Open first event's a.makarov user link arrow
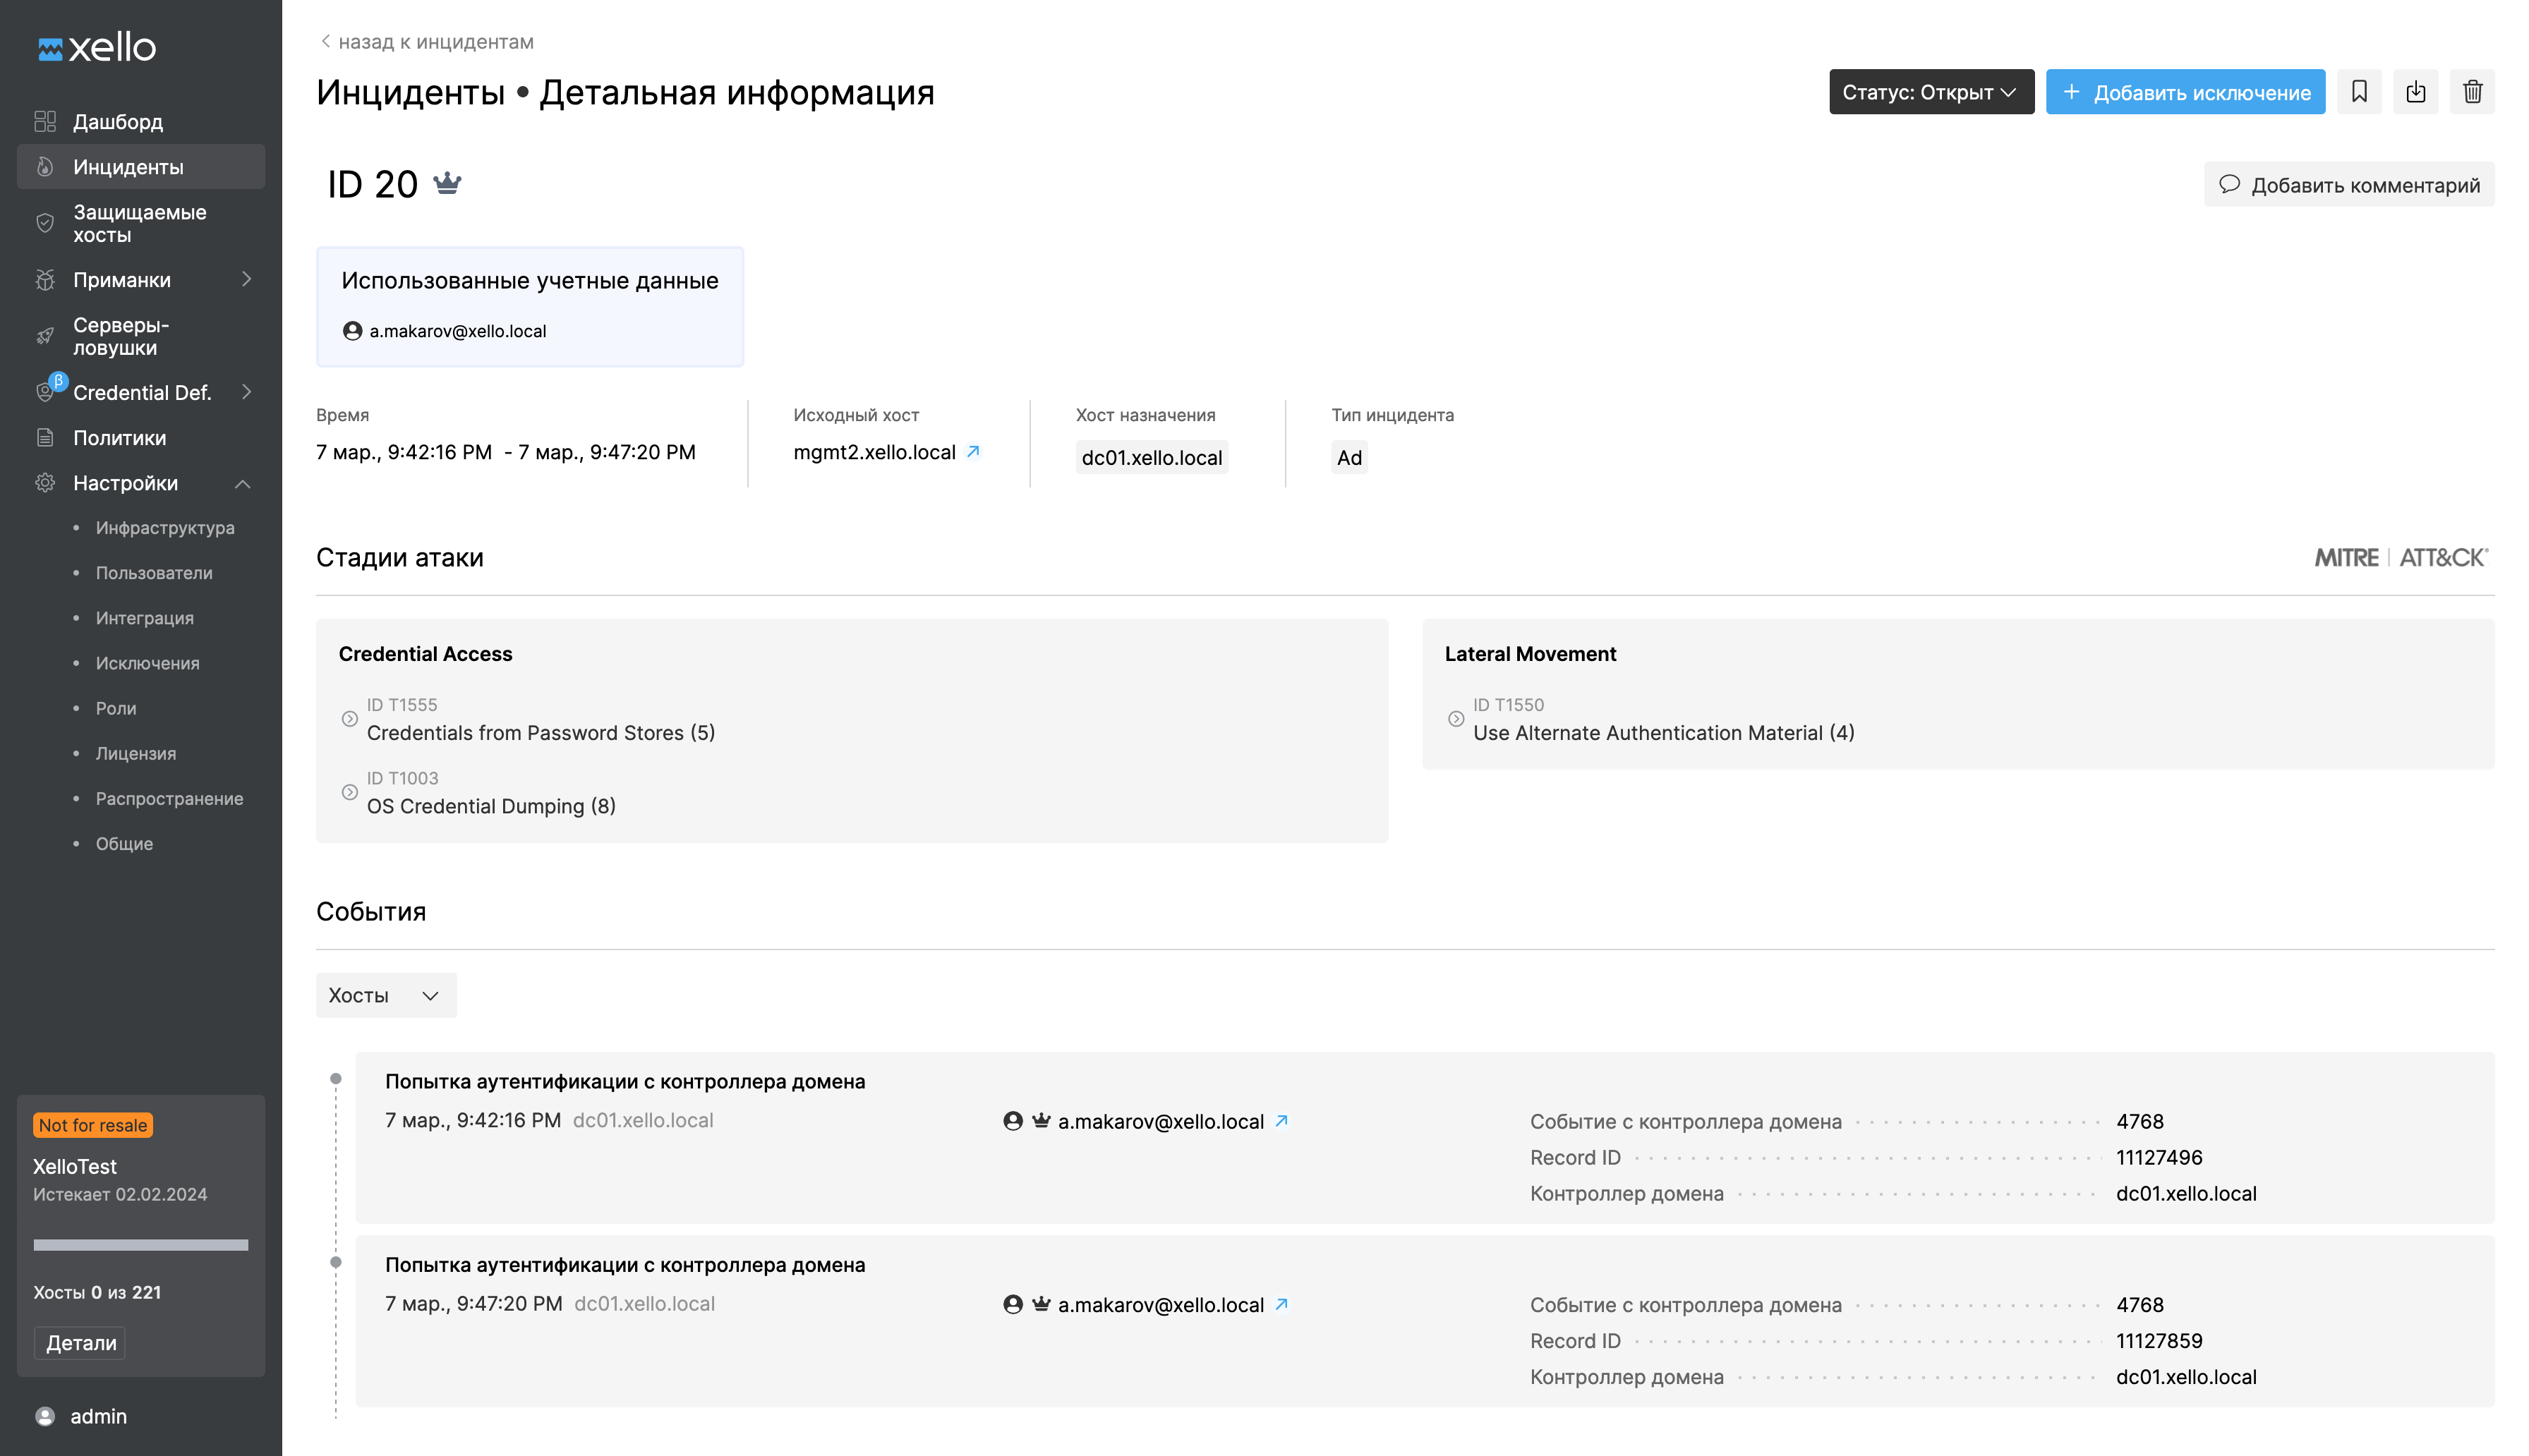 [x=1281, y=1121]
